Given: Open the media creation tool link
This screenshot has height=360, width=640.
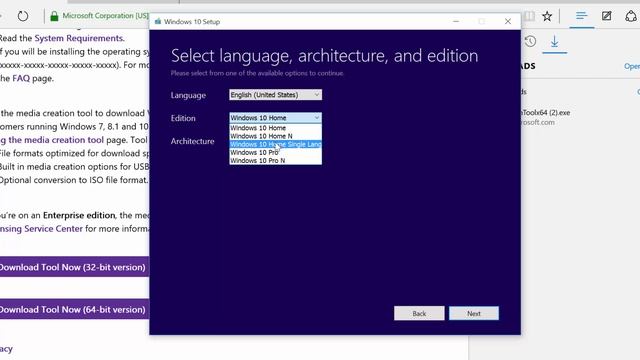Looking at the screenshot, I should pos(52,140).
